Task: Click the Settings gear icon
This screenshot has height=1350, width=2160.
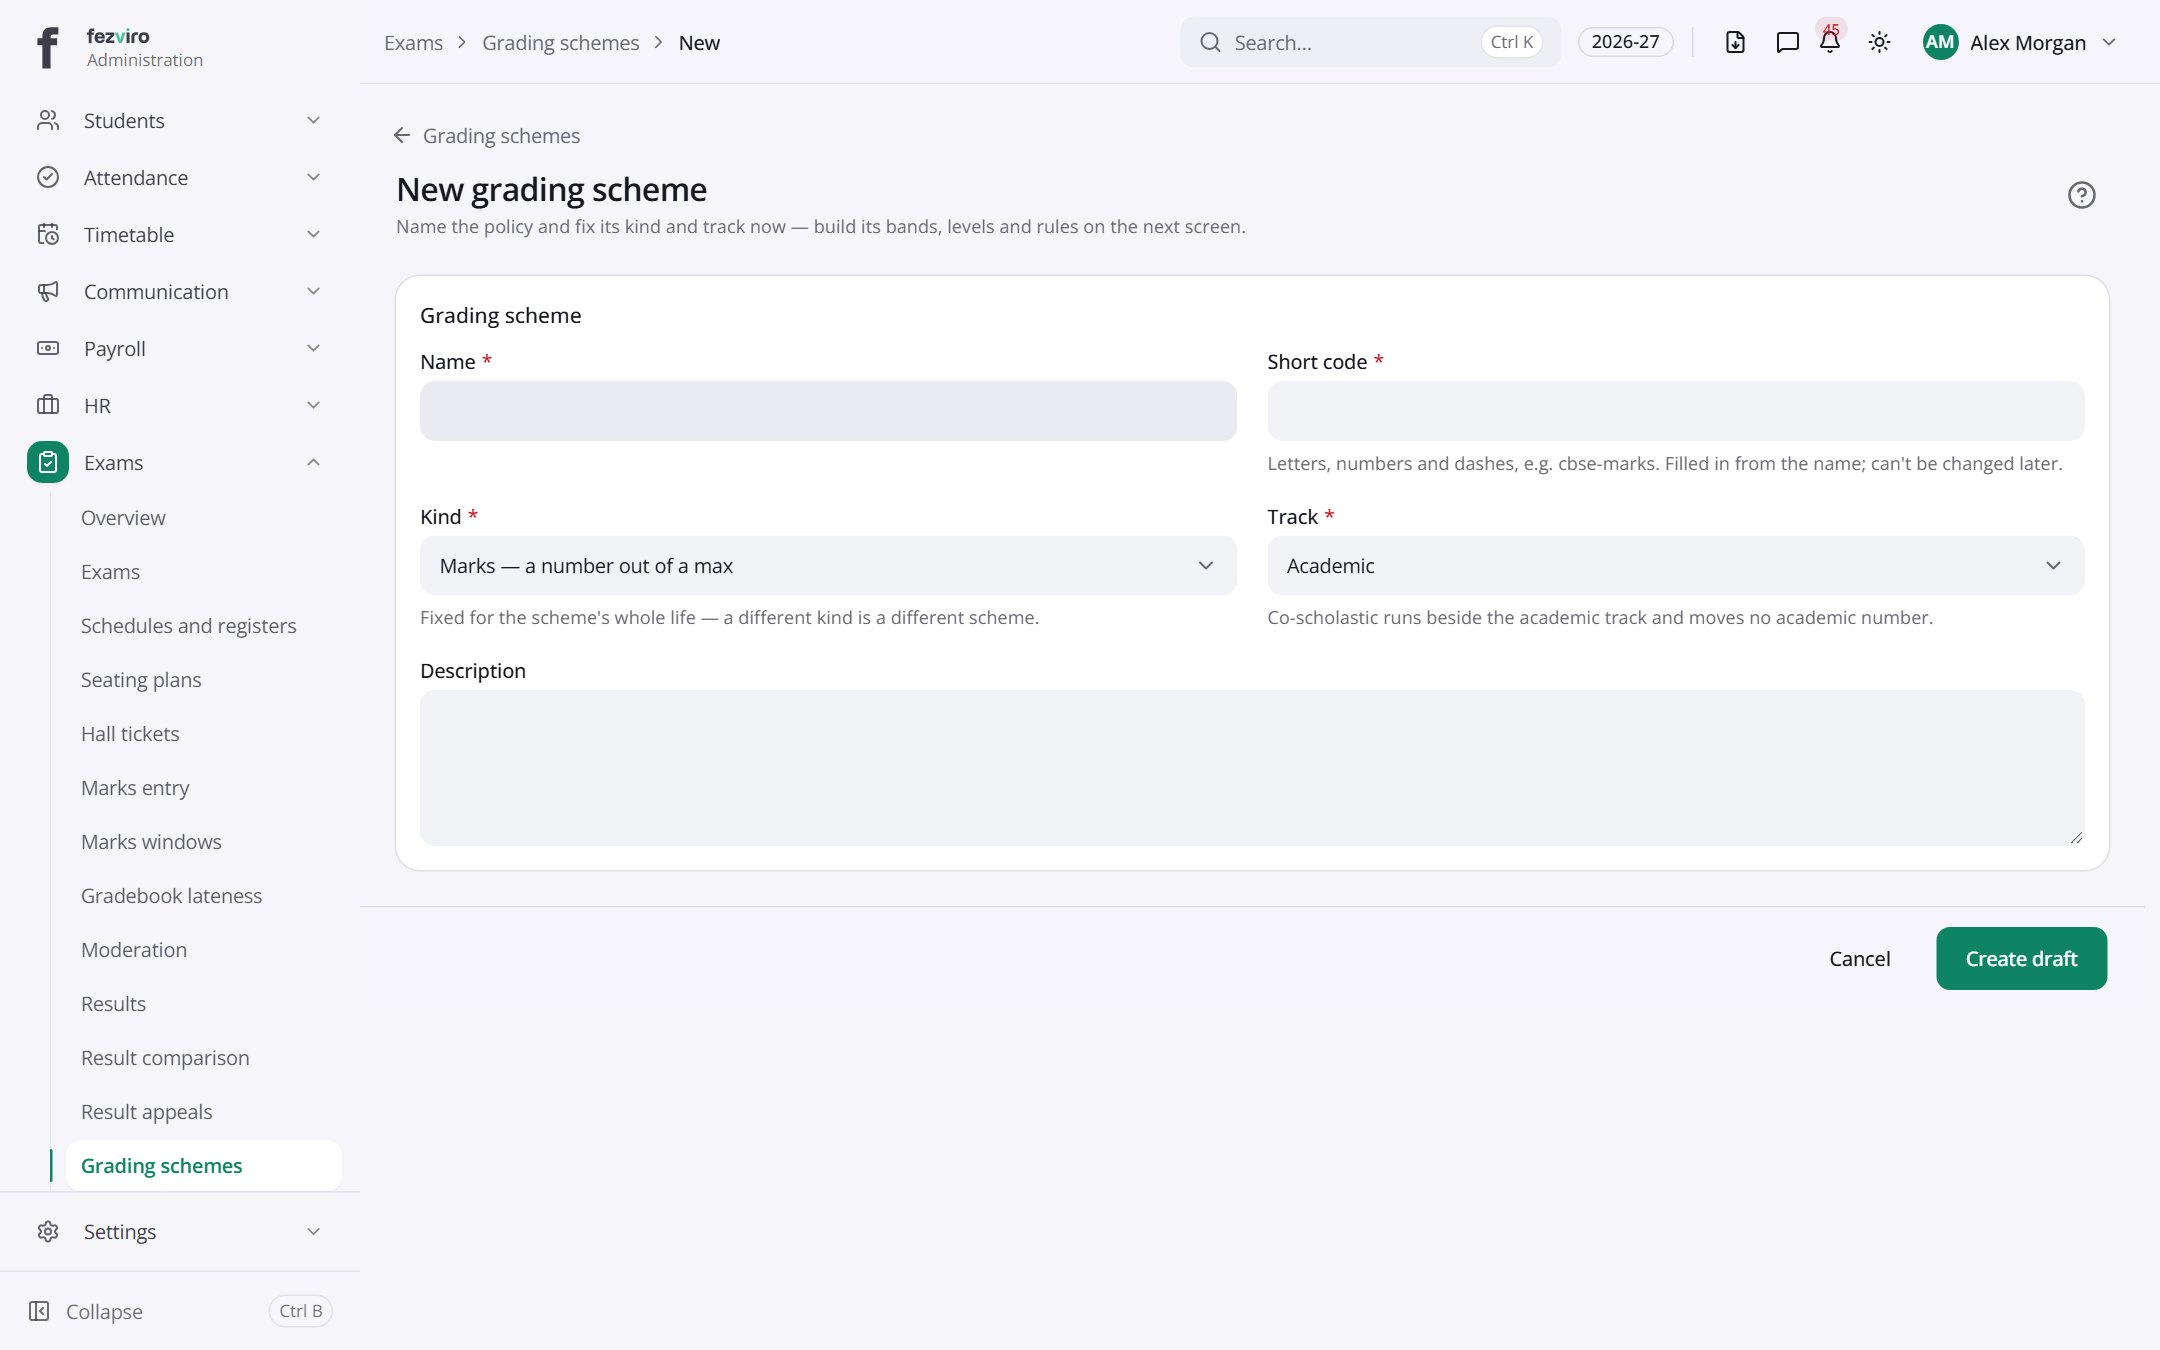Action: click(x=48, y=1232)
